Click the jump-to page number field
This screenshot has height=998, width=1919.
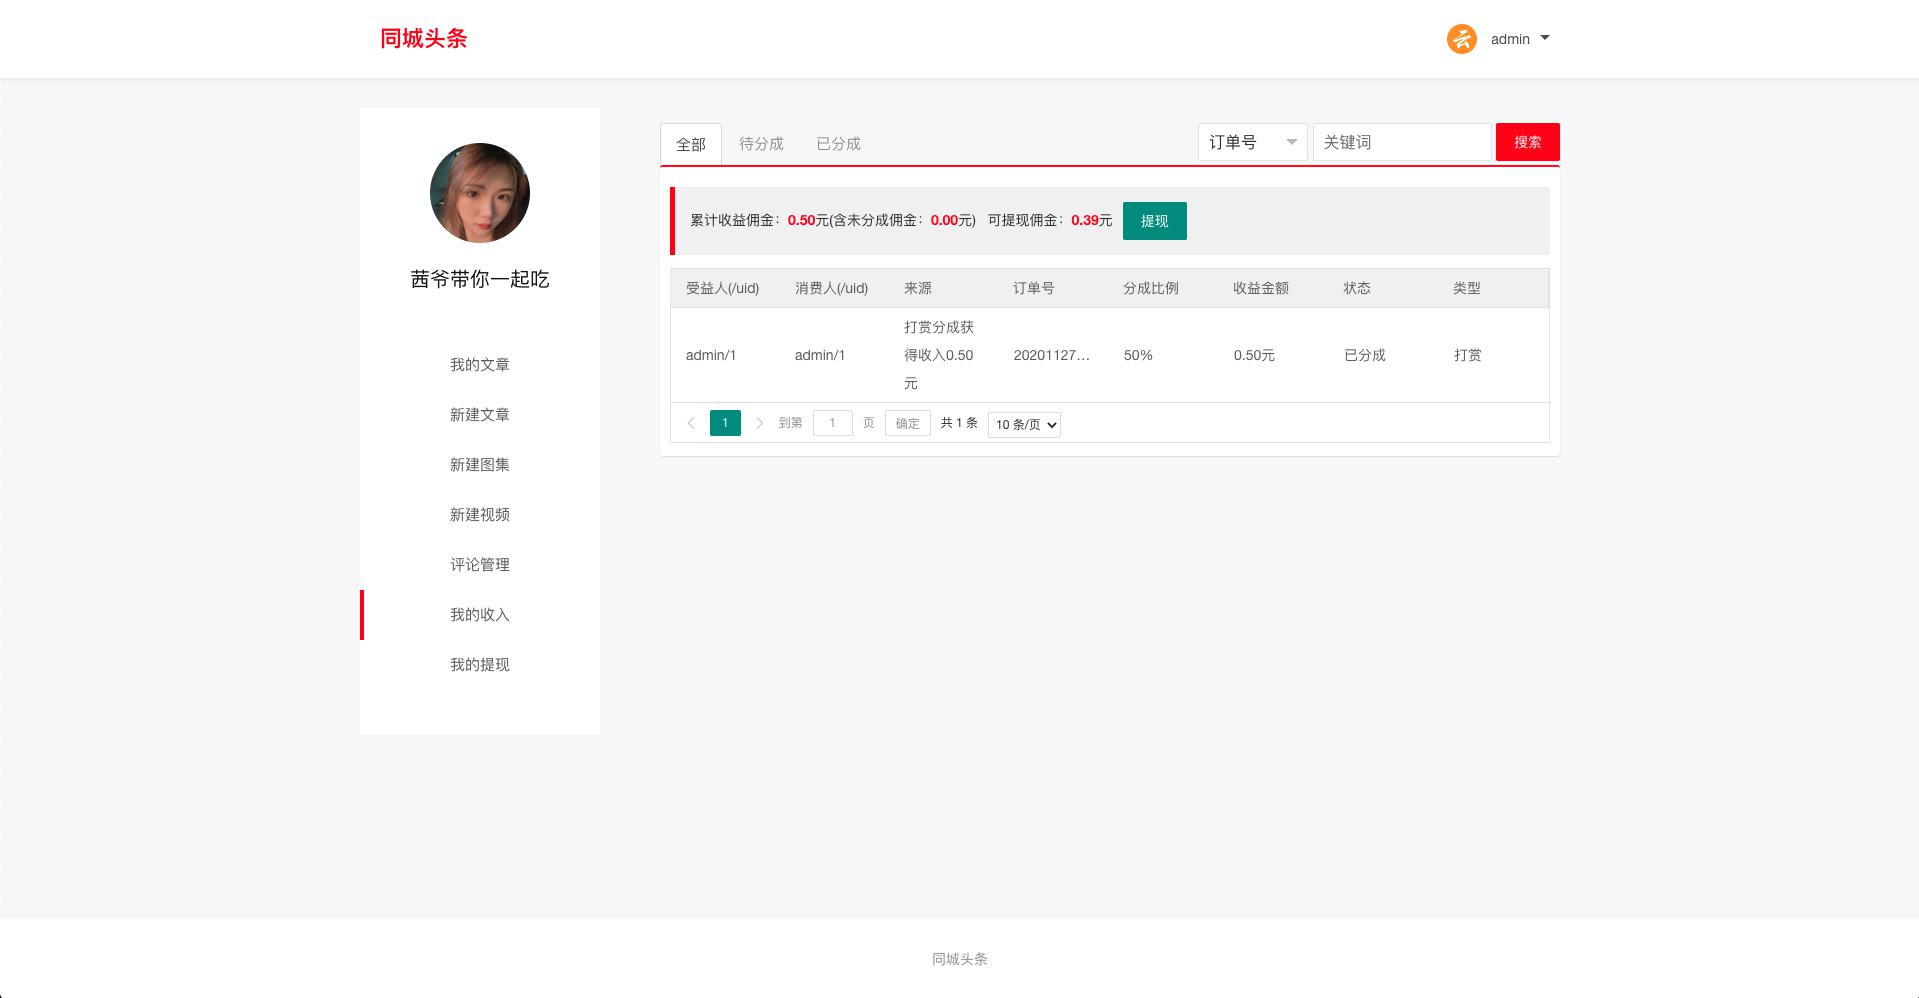click(x=832, y=423)
